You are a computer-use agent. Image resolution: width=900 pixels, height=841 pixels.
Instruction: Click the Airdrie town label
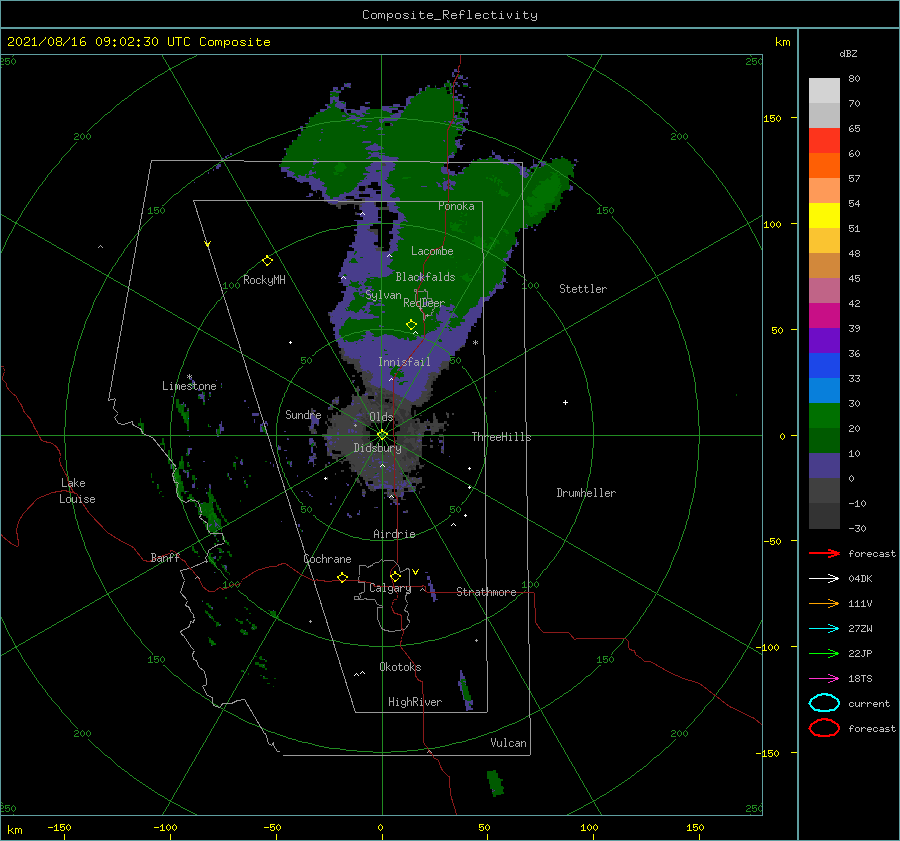click(394, 534)
